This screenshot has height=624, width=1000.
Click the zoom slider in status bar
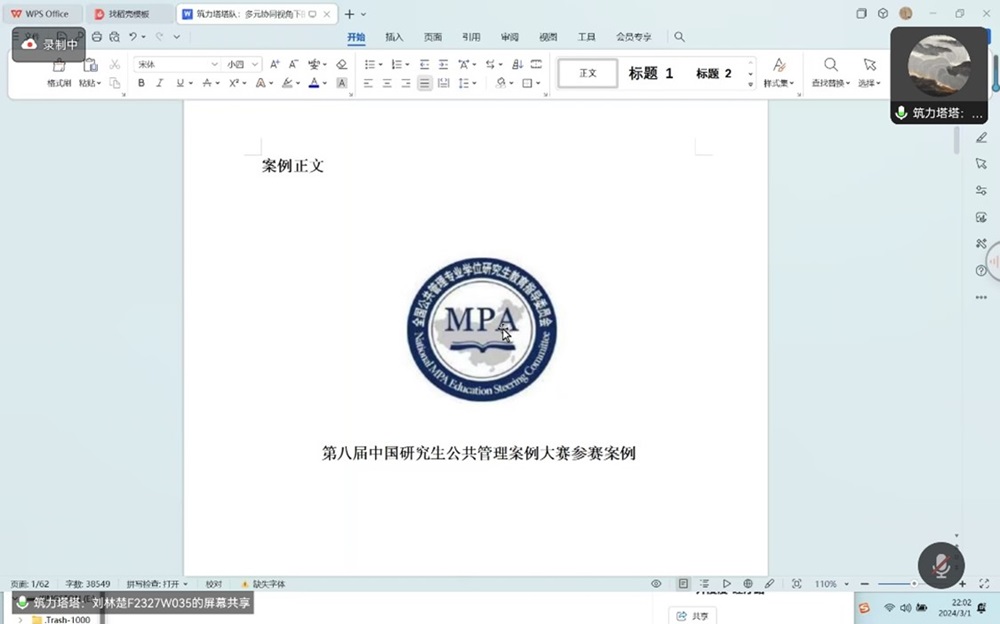click(912, 583)
